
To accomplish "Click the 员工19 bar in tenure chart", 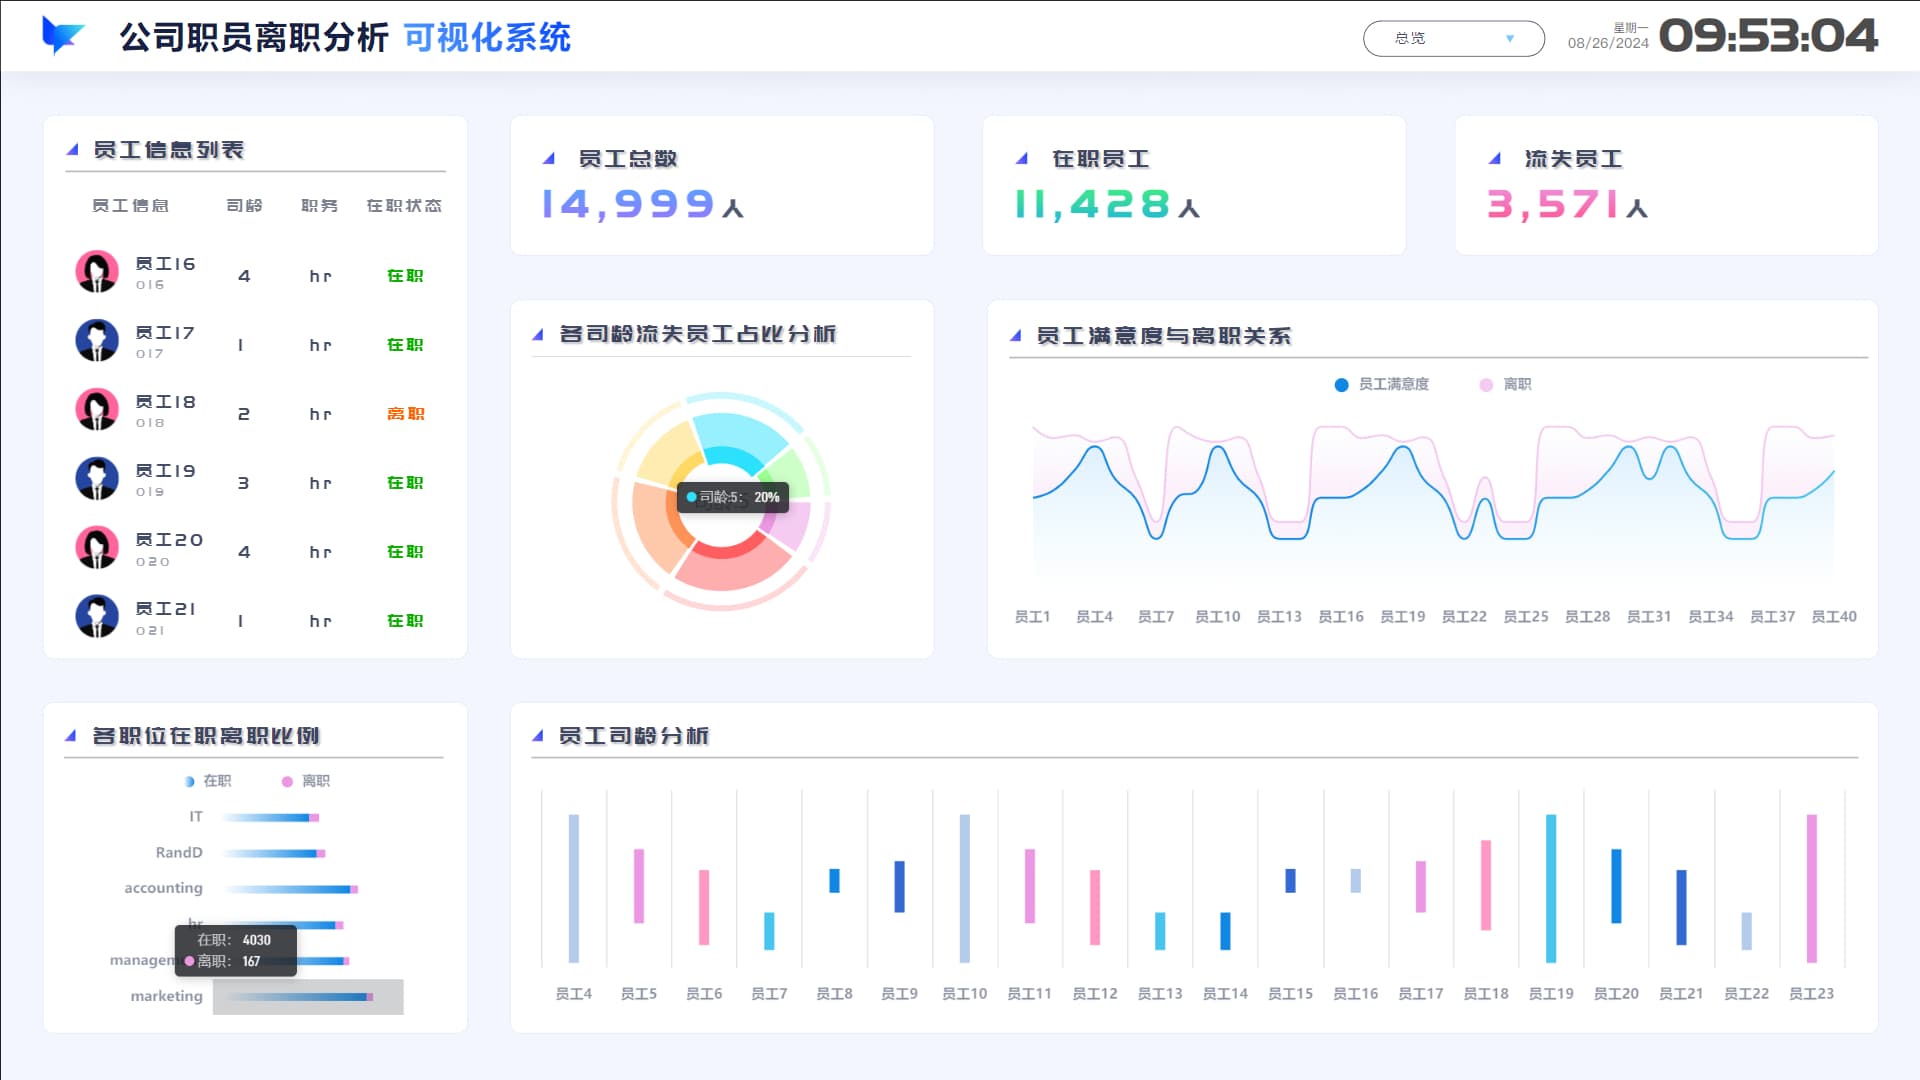I will 1551,888.
